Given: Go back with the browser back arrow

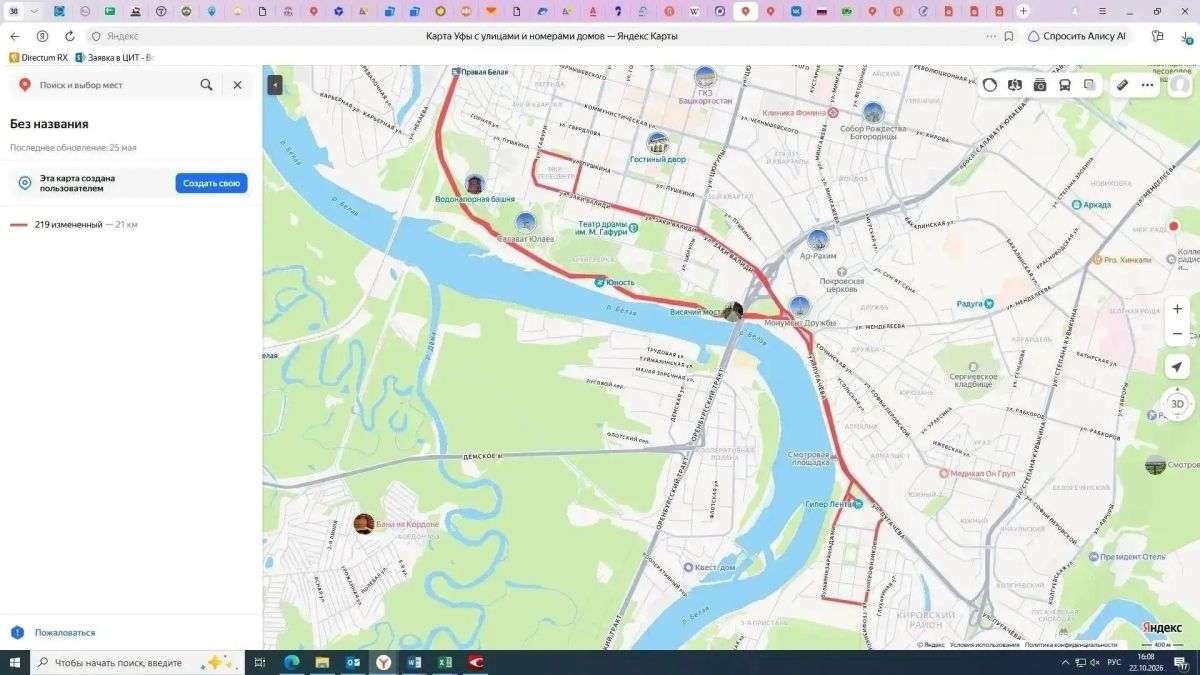Looking at the screenshot, I should pos(15,36).
